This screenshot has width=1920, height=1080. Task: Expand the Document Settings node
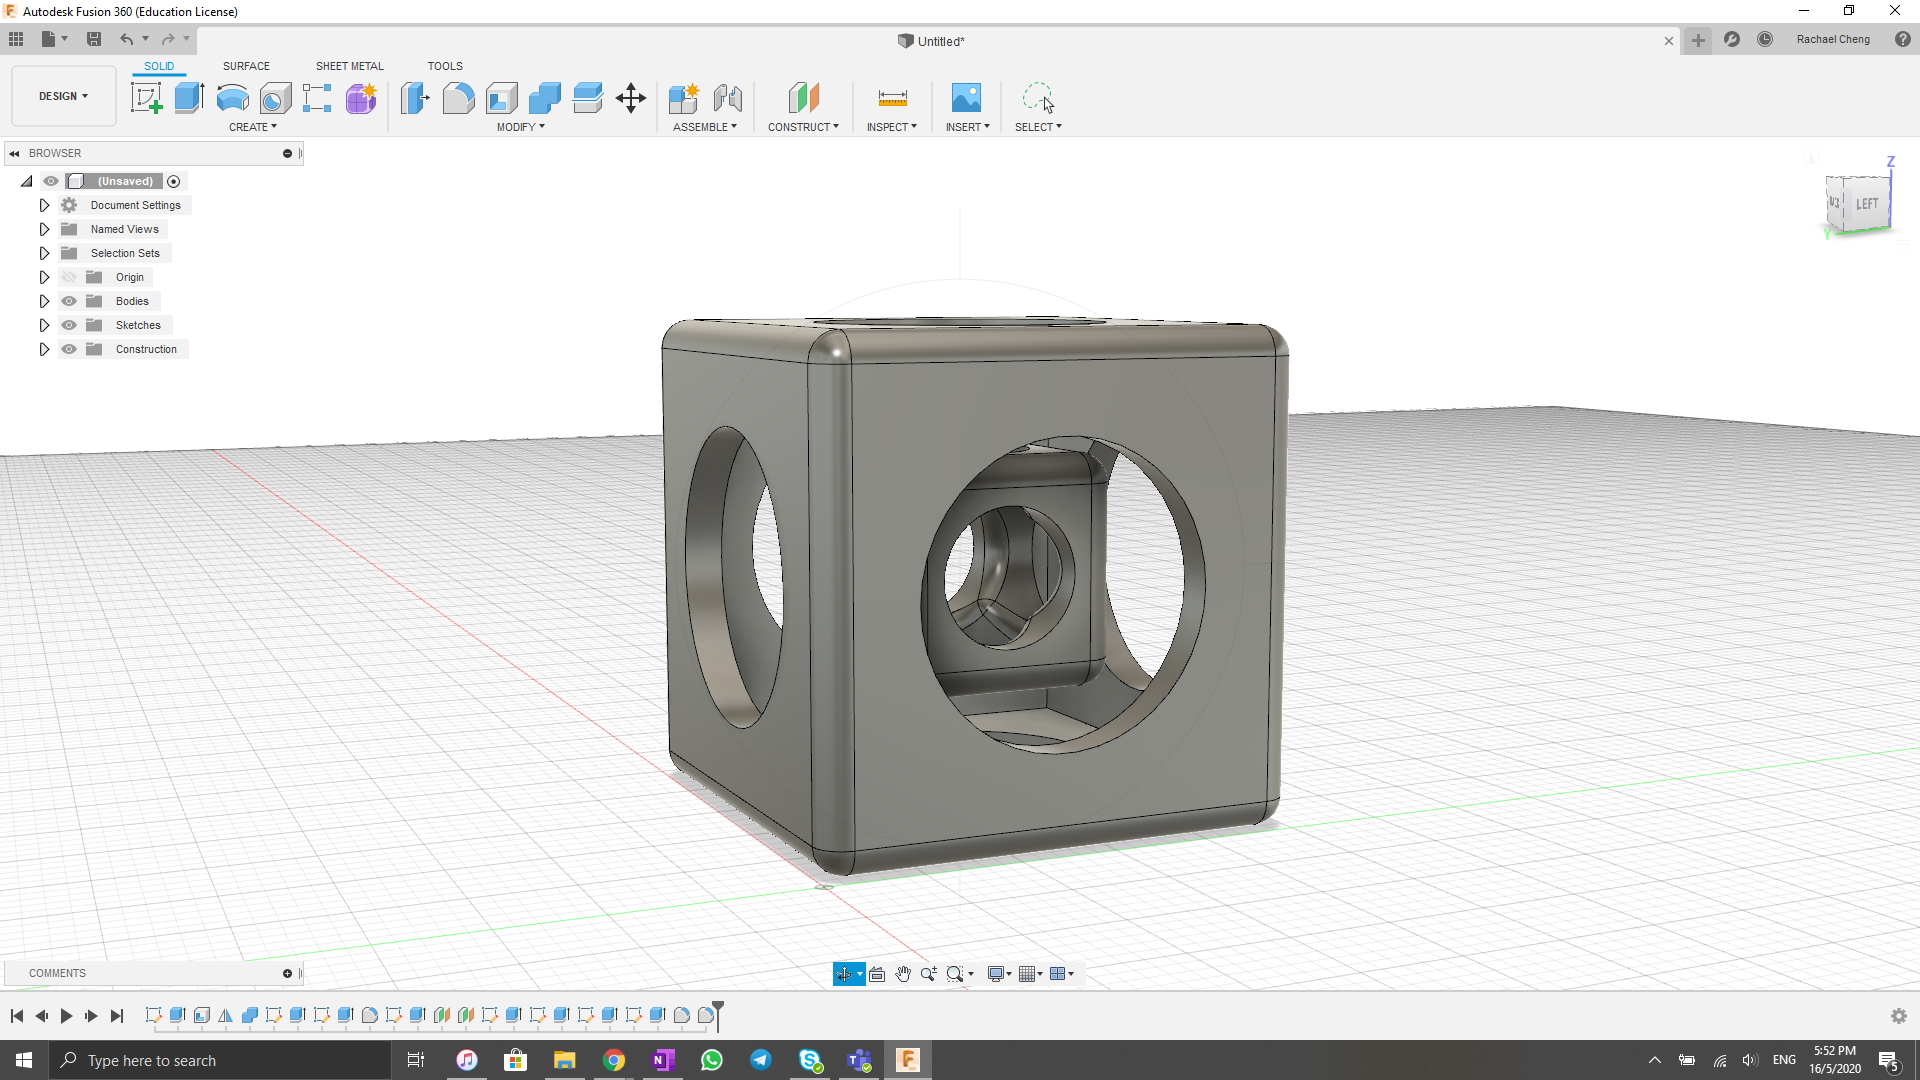click(x=44, y=205)
